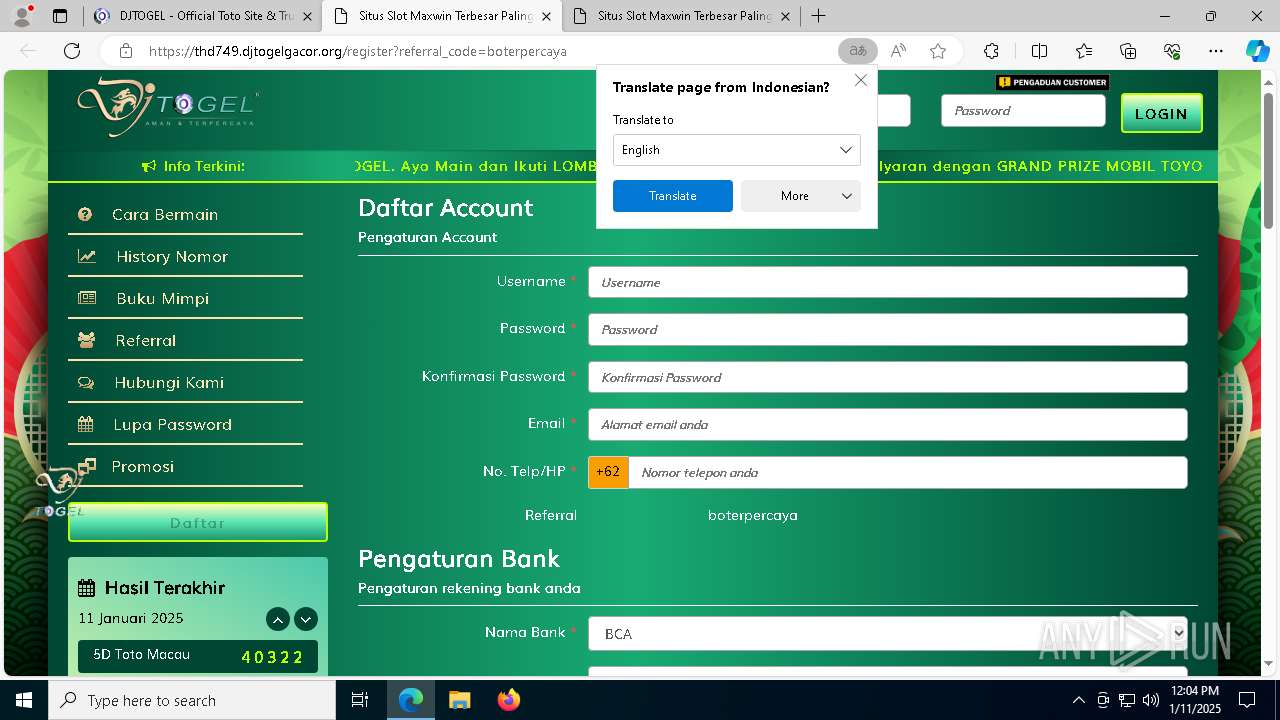1280x720 pixels.
Task: Click Microsoft Edge taskbar icon
Action: click(411, 700)
